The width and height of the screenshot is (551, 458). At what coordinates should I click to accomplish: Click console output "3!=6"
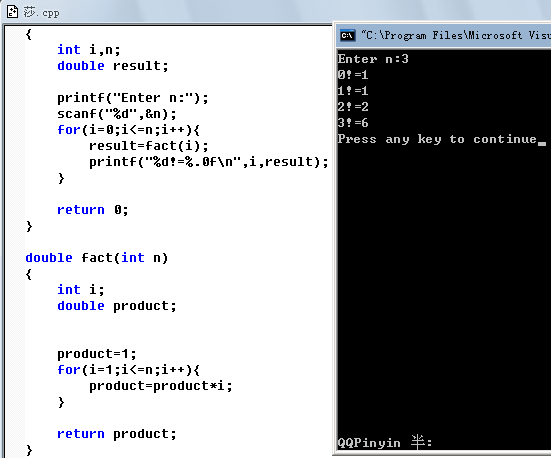pyautogui.click(x=353, y=123)
